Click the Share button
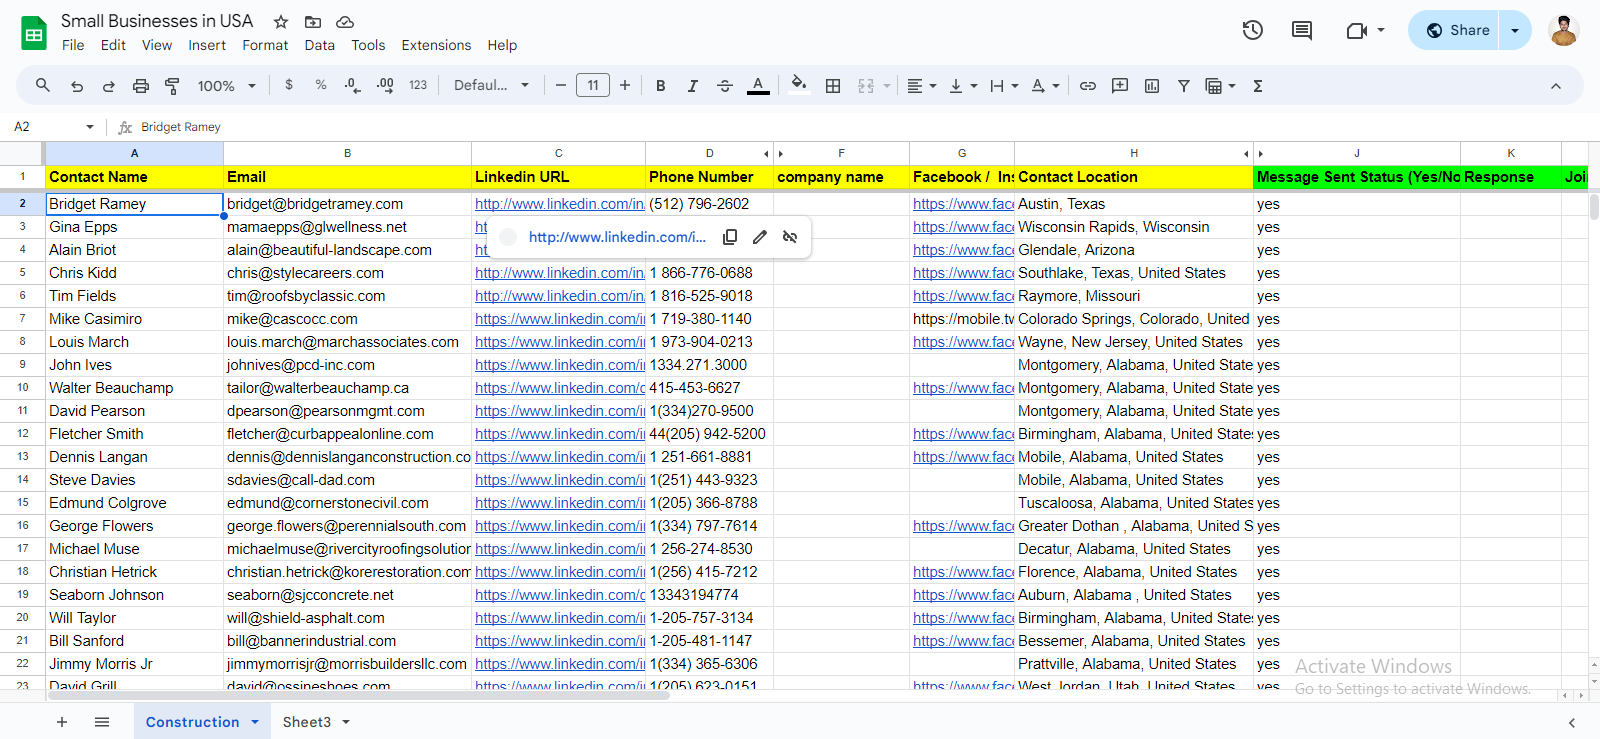This screenshot has height=739, width=1600. click(x=1458, y=30)
